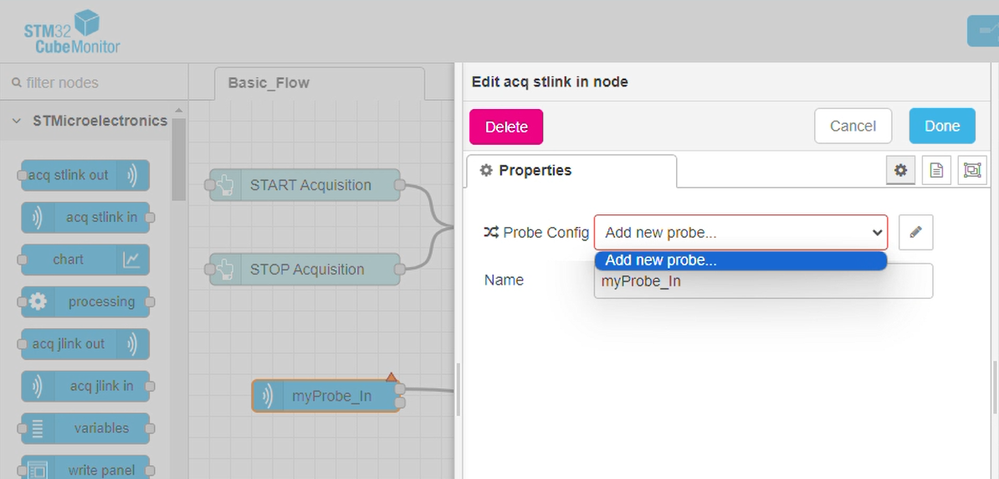Click the pink Delete button
Screen dimensions: 999x479
pos(507,127)
